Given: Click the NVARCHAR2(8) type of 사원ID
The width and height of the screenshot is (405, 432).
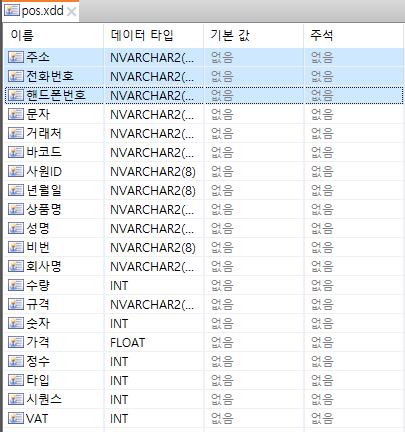Looking at the screenshot, I should (x=153, y=172).
